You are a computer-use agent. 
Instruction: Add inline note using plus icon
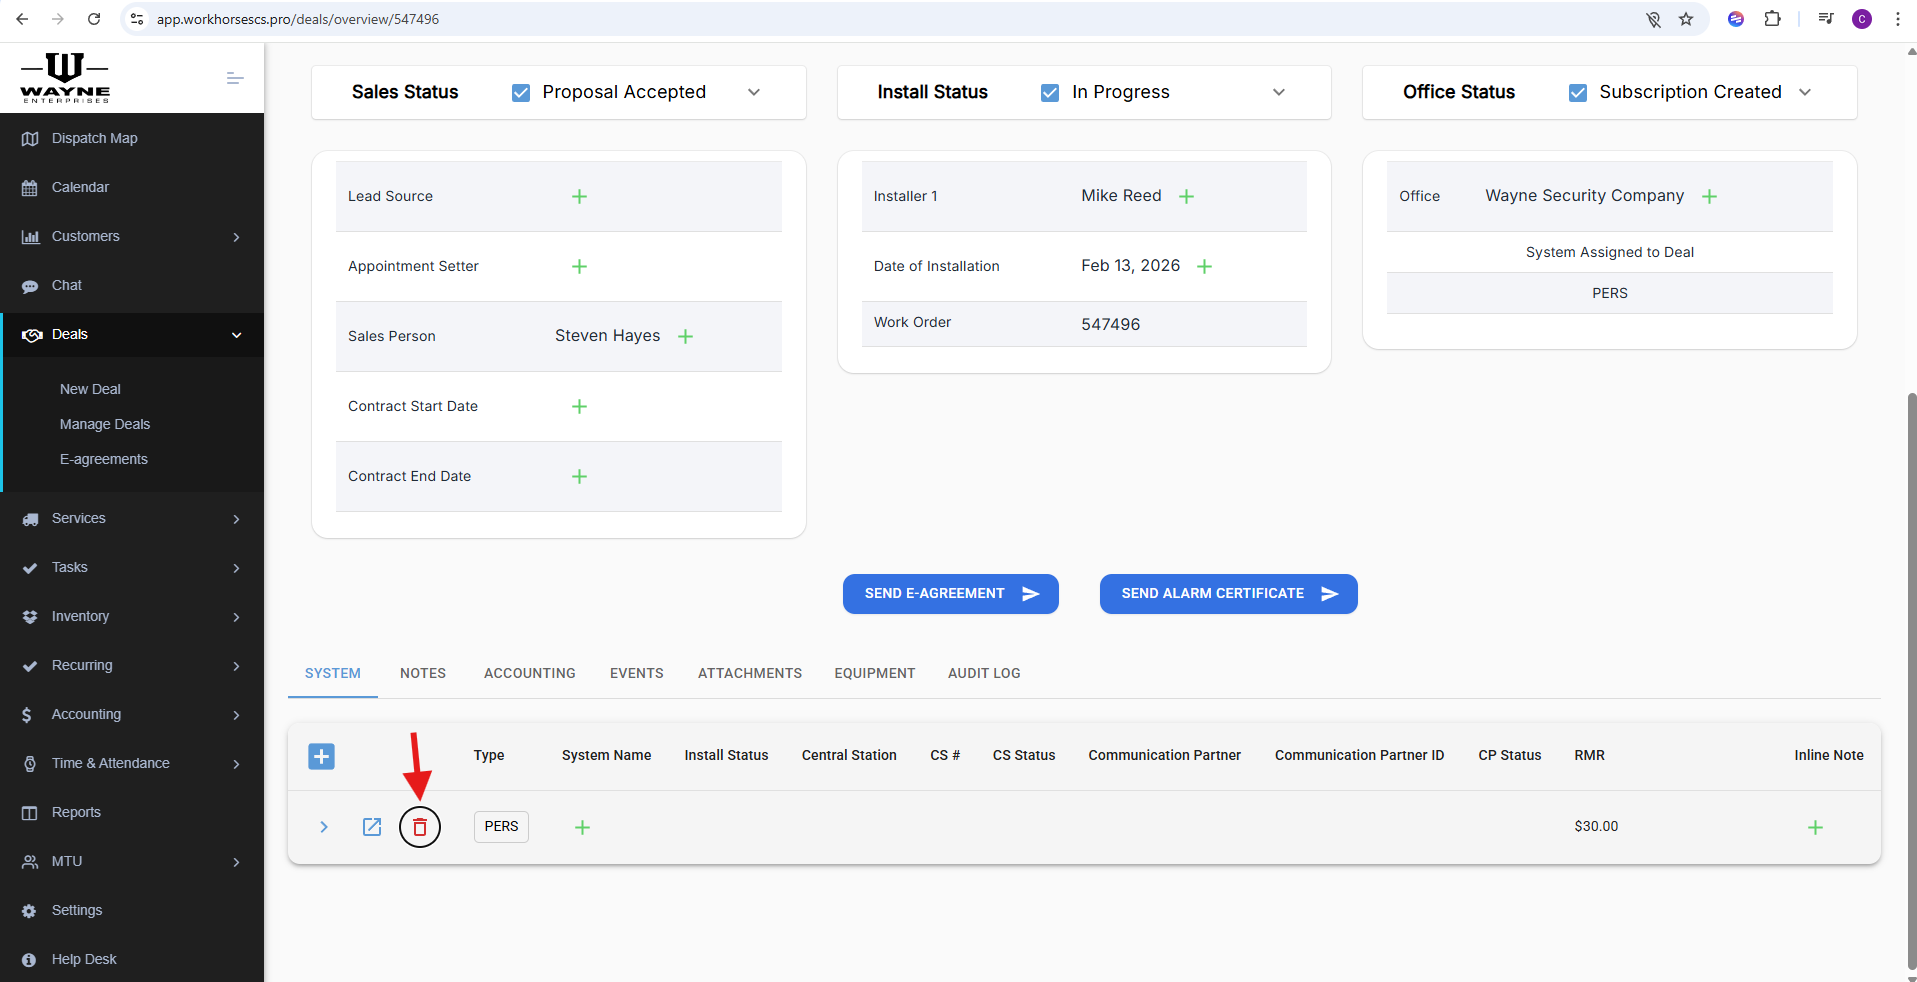click(1815, 827)
